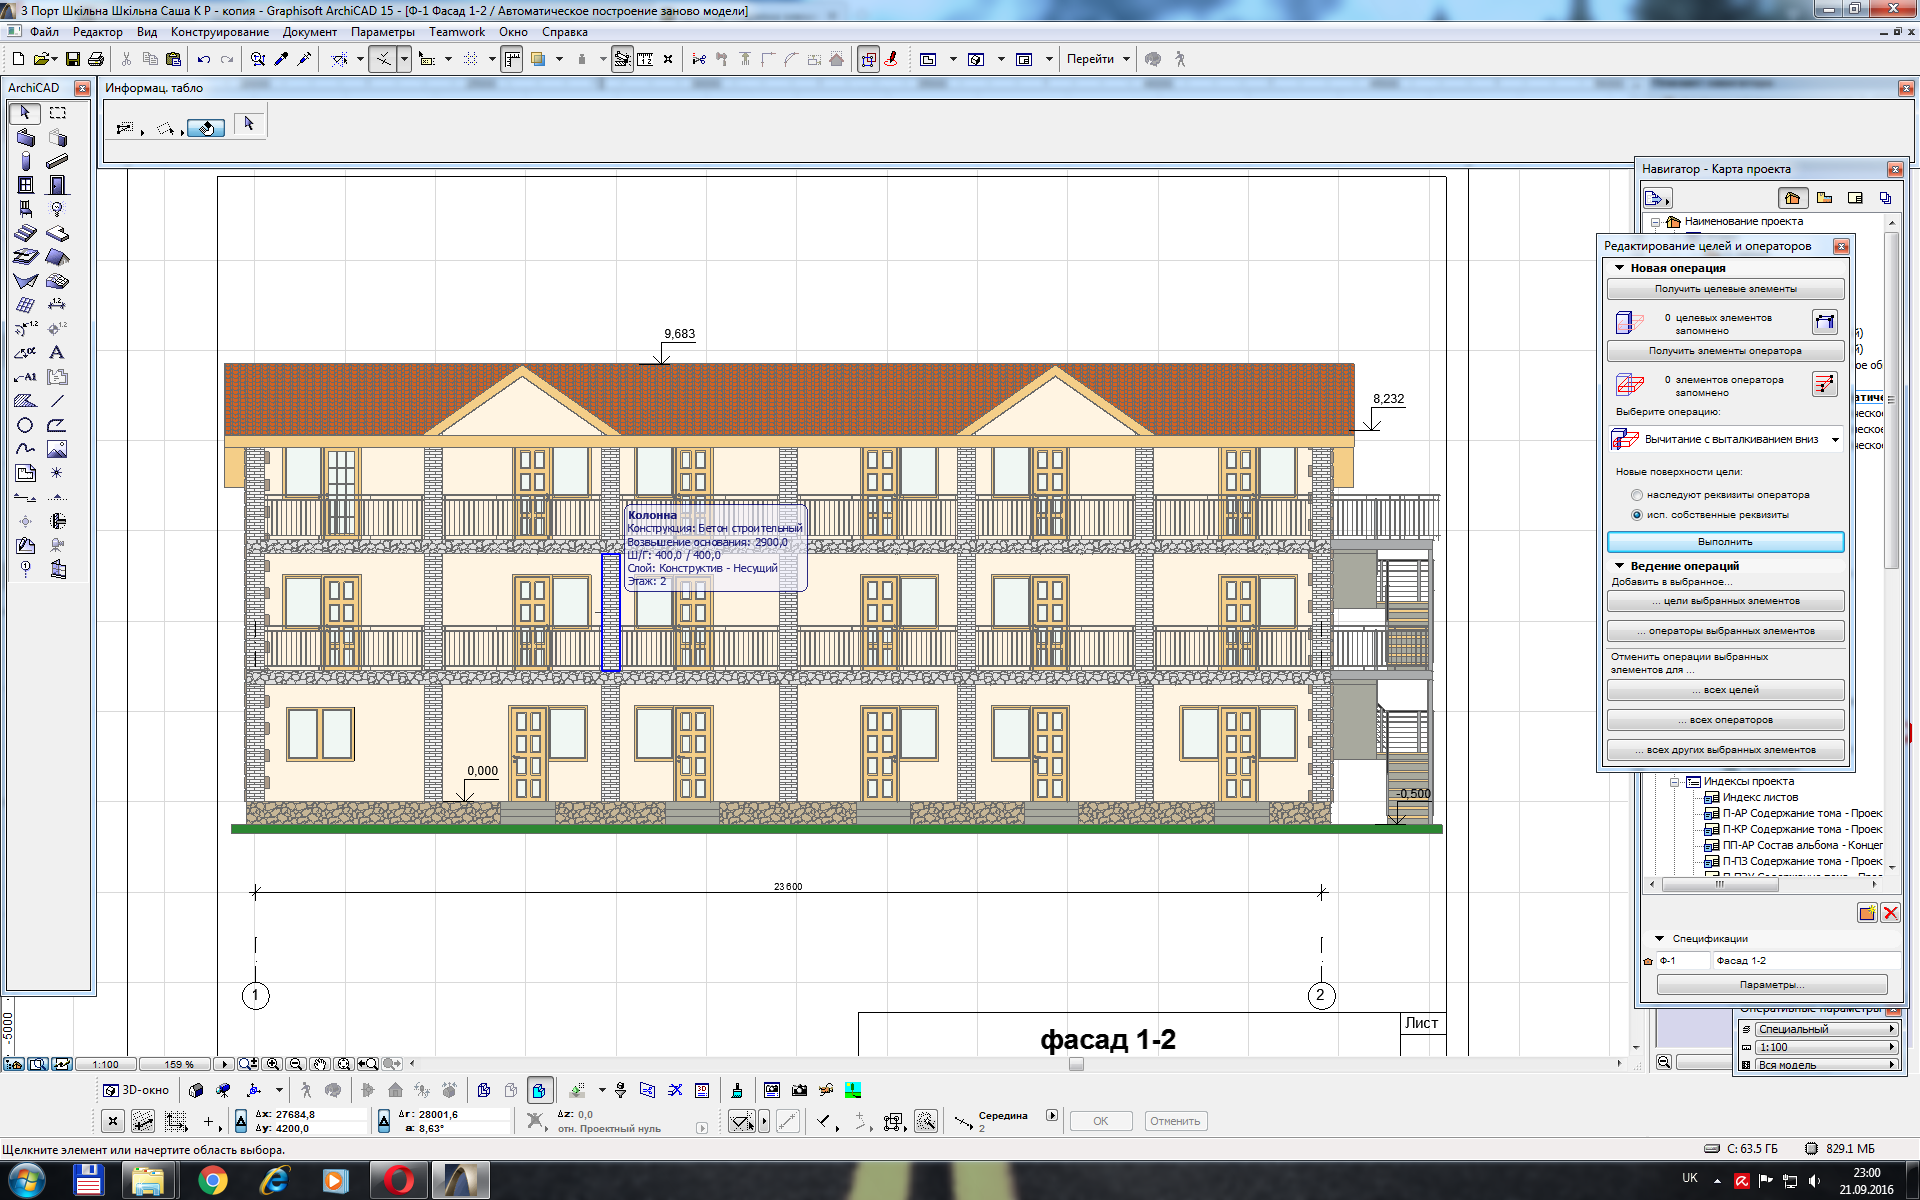1920x1200 pixels.
Task: Select the Circle/Arc tool
Action: click(x=25, y=425)
